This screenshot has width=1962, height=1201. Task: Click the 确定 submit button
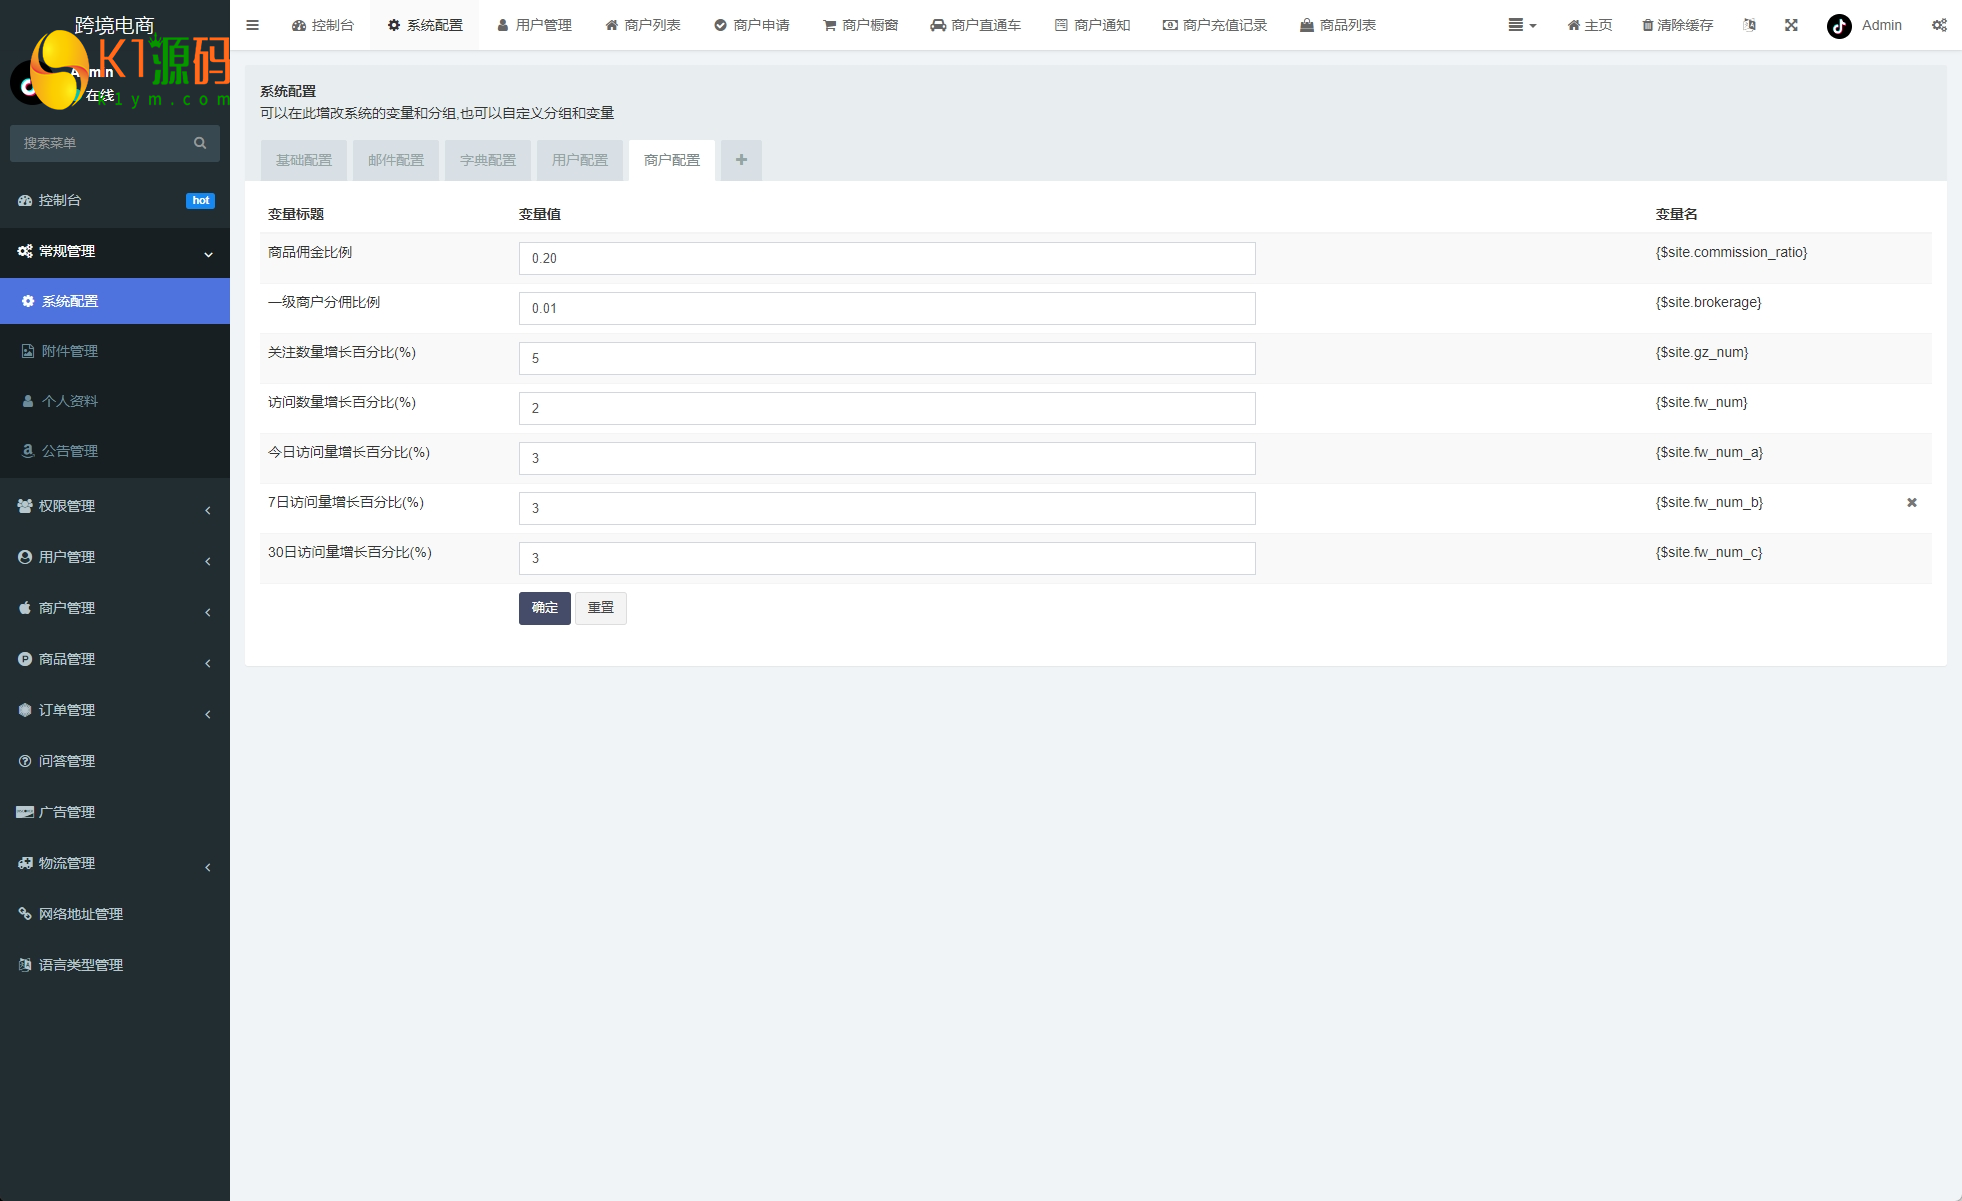click(x=544, y=608)
